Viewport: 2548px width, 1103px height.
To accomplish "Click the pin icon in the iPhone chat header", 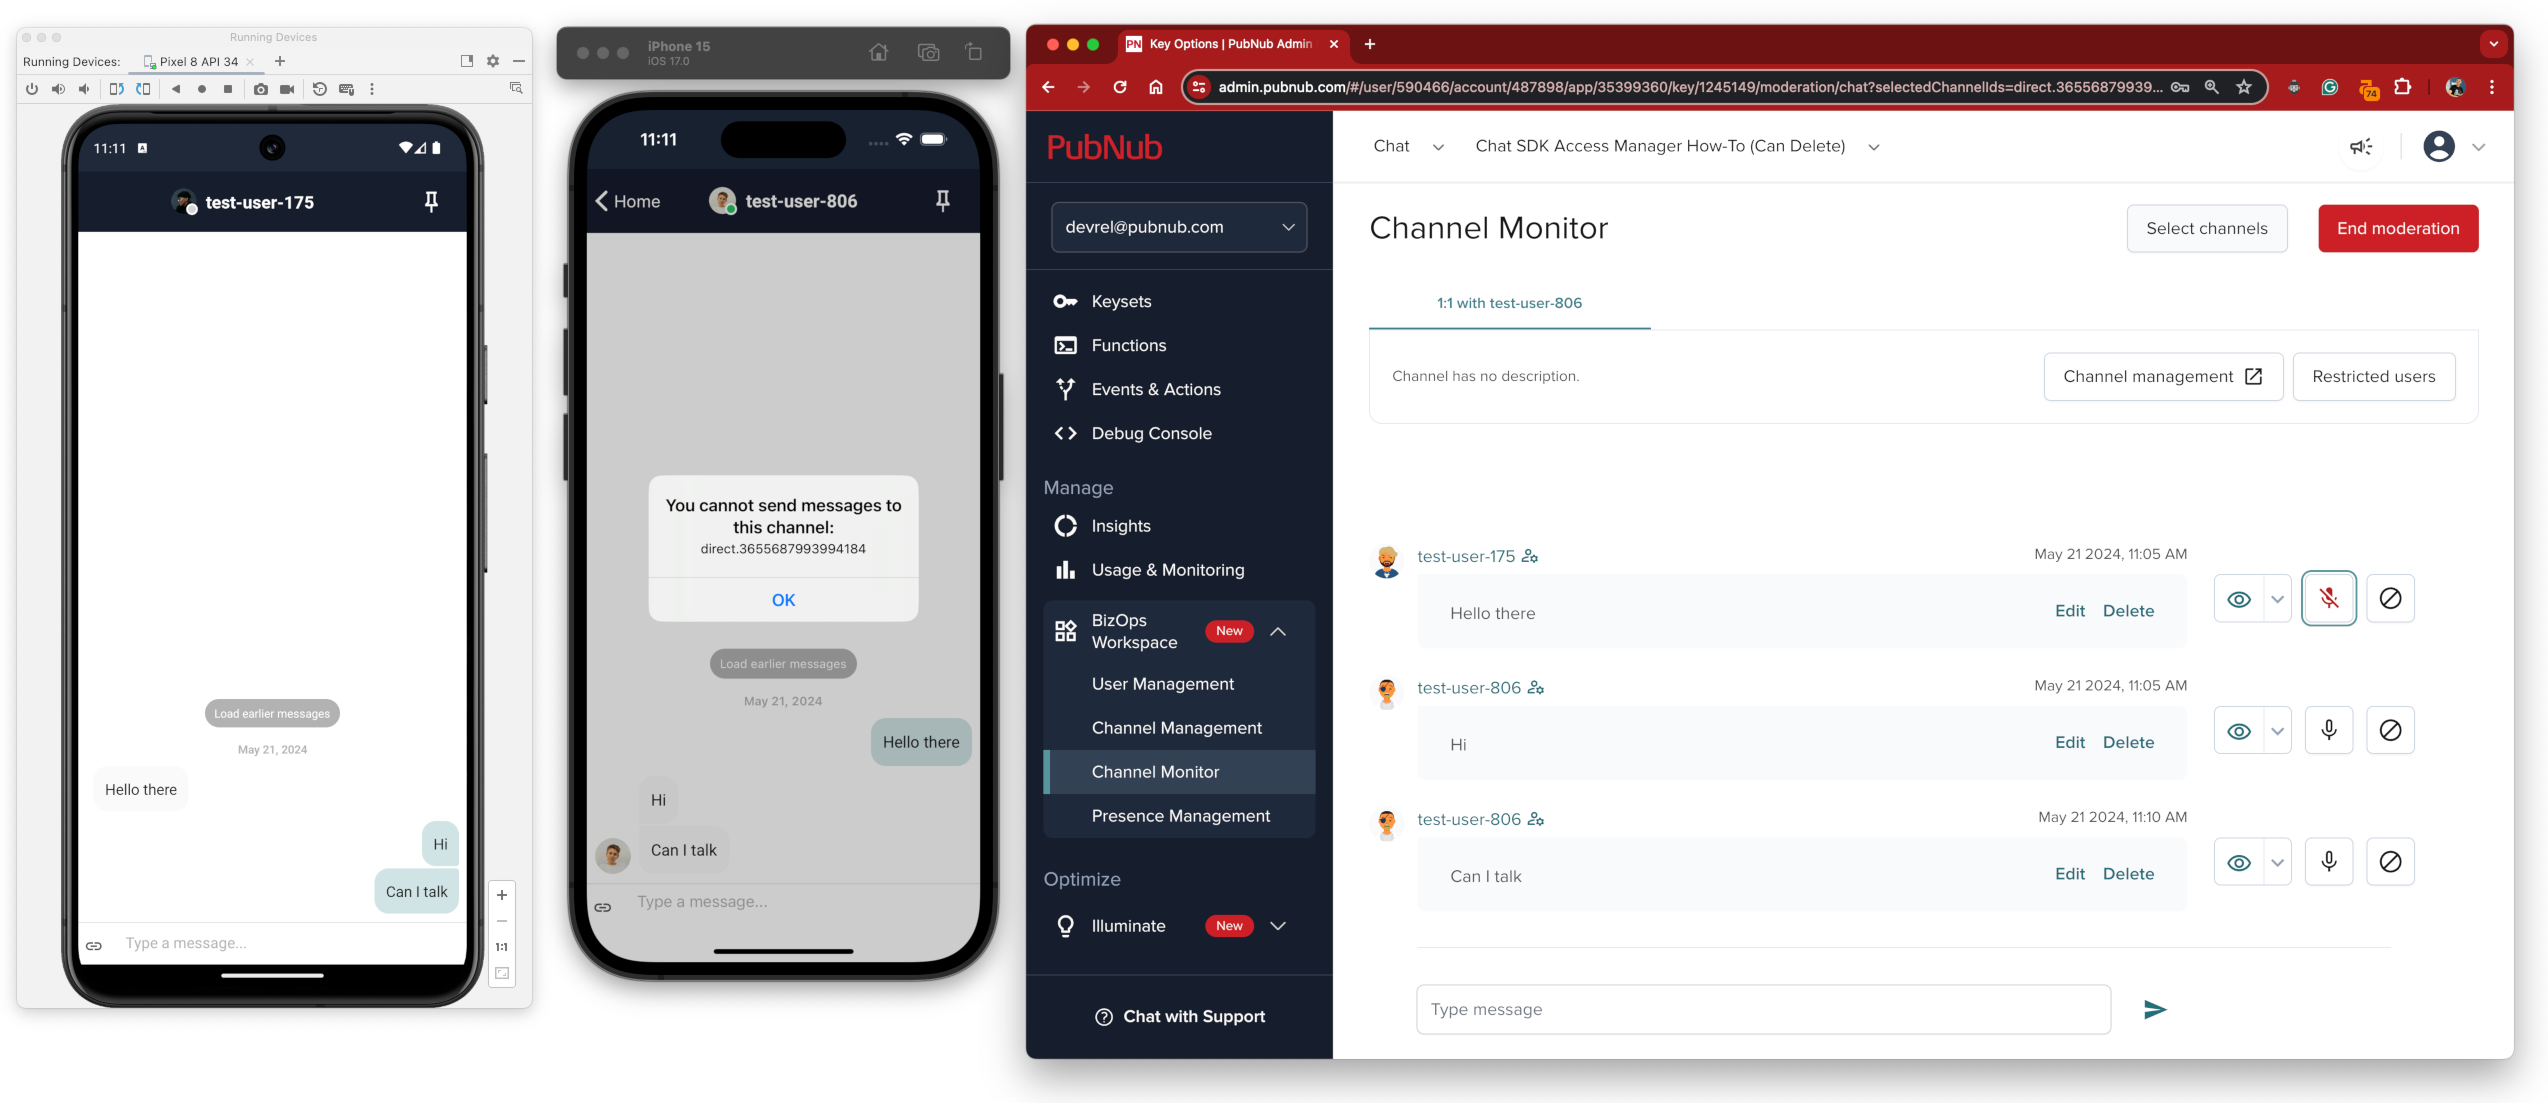I will coord(941,201).
